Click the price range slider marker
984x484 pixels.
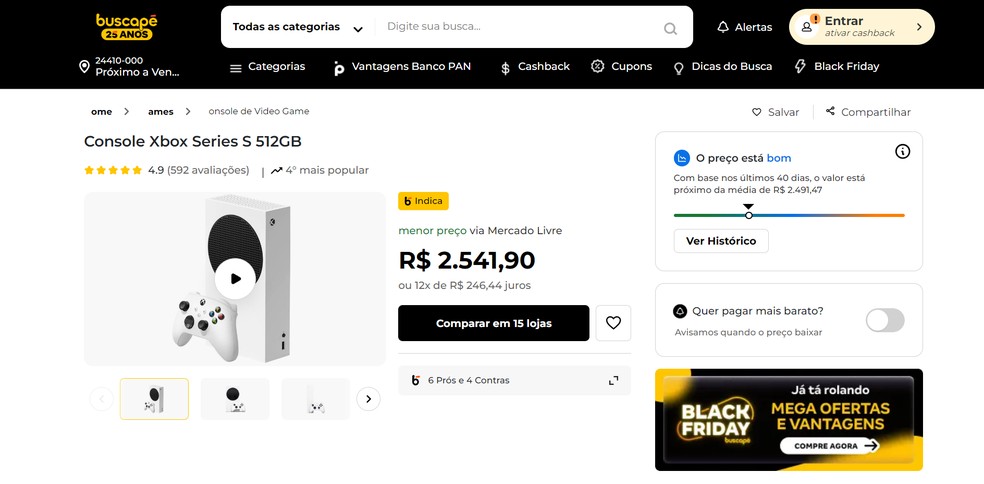[748, 215]
